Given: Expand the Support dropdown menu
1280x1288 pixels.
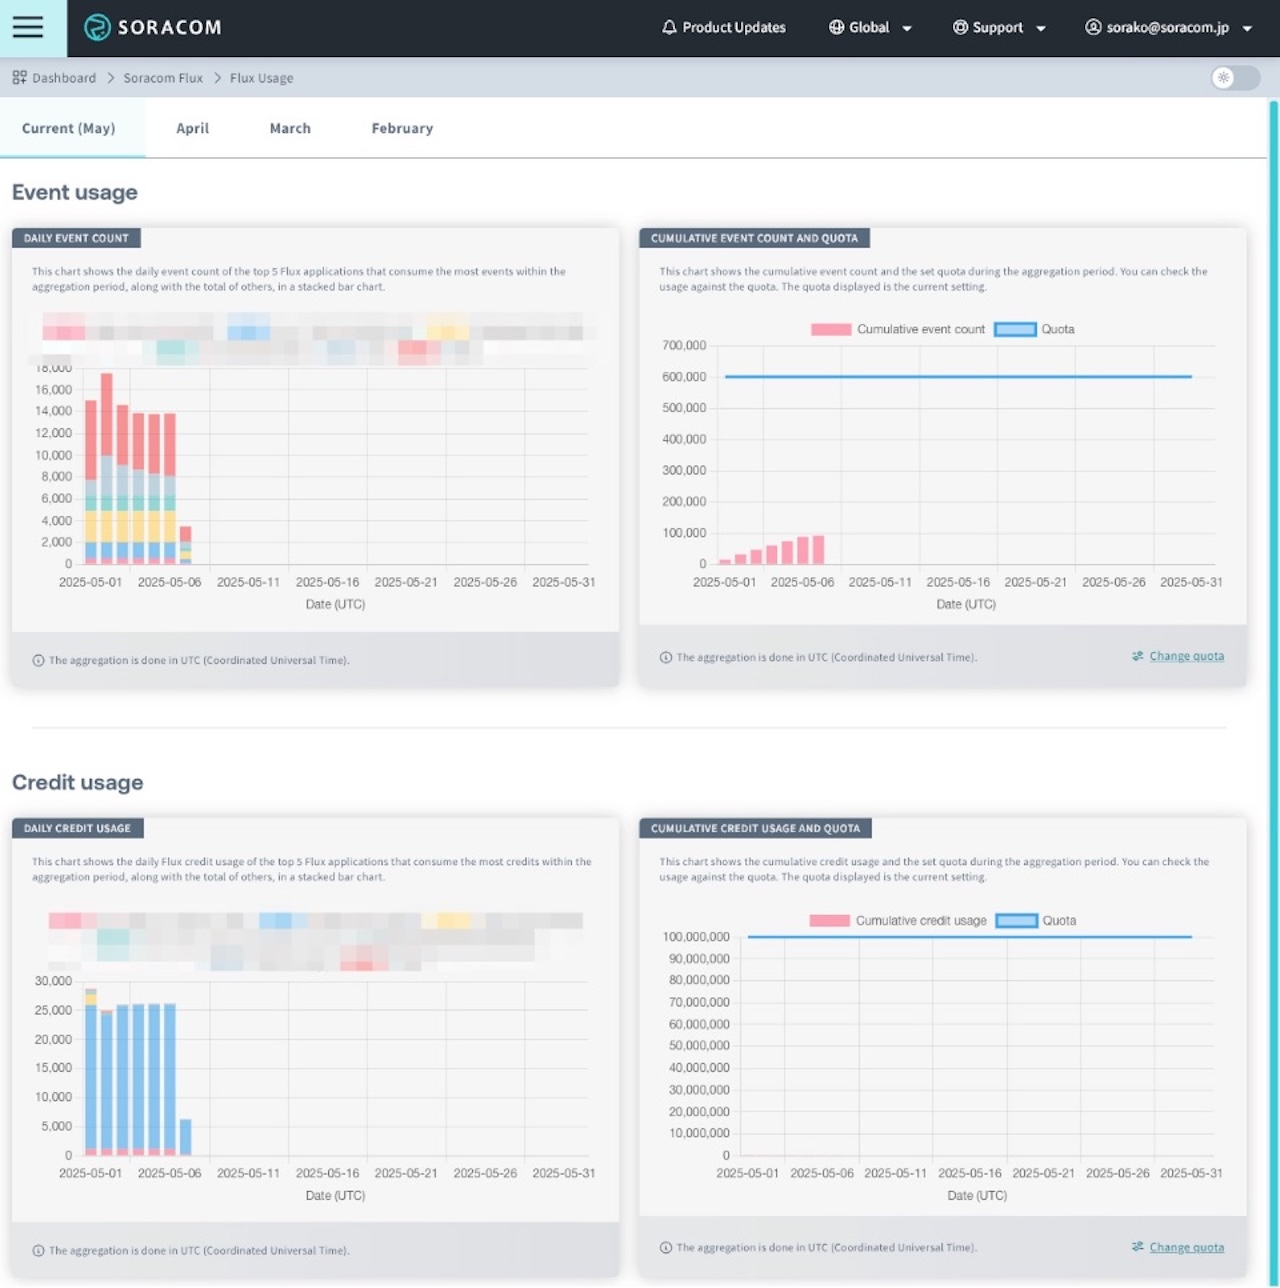Looking at the screenshot, I should tap(1040, 27).
